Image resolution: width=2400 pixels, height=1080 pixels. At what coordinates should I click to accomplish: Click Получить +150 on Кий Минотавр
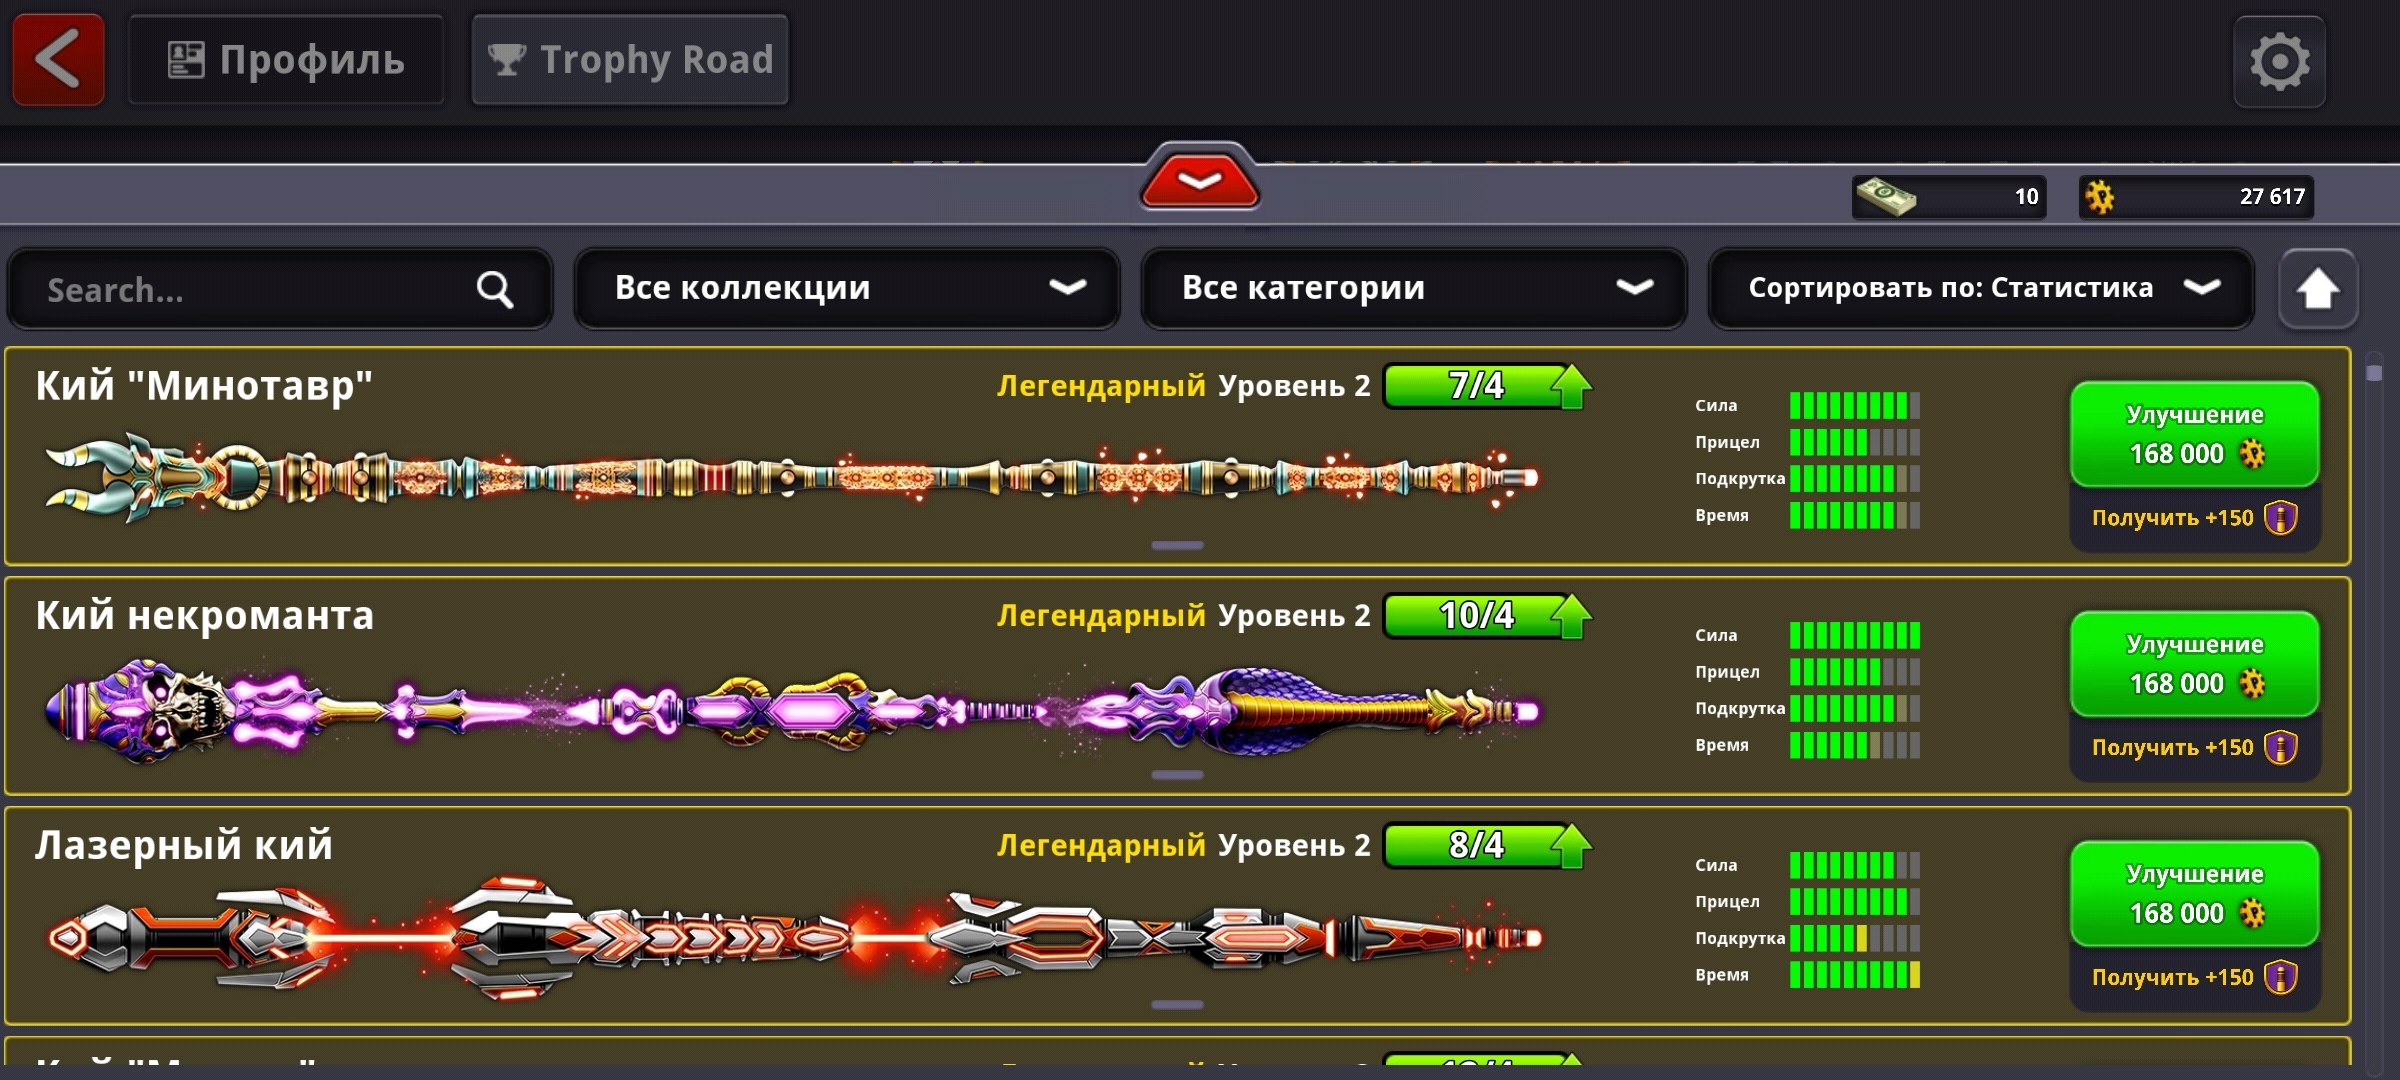click(2195, 518)
